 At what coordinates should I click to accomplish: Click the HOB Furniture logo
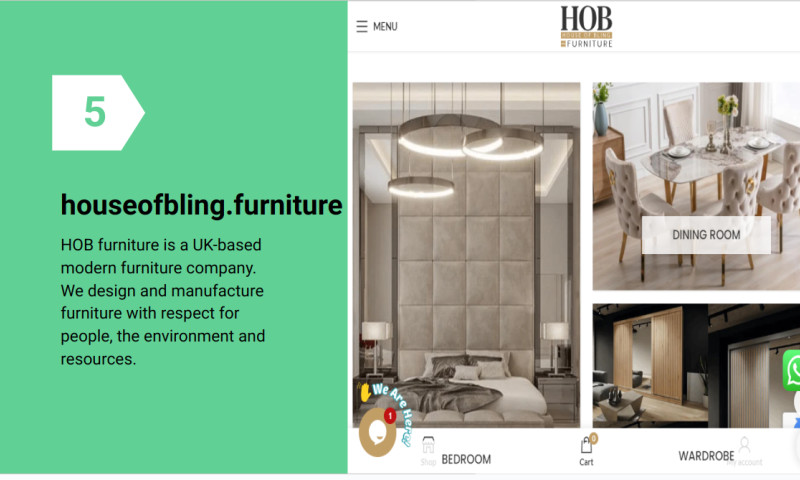click(x=586, y=27)
